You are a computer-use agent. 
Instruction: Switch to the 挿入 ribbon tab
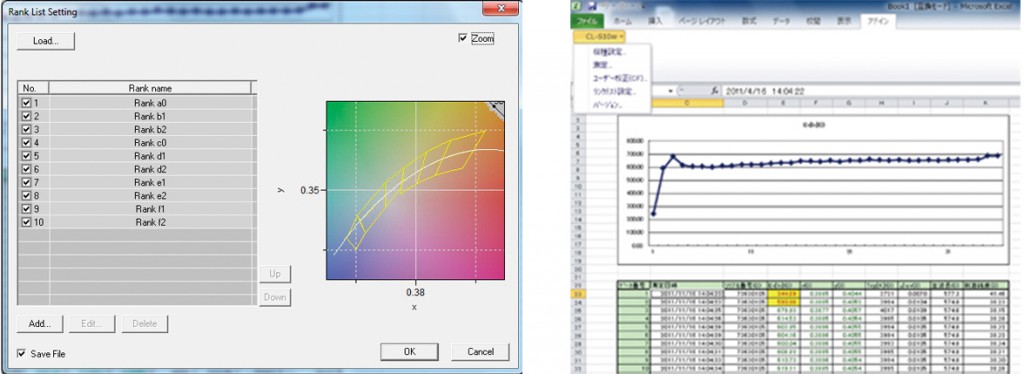pyautogui.click(x=656, y=21)
